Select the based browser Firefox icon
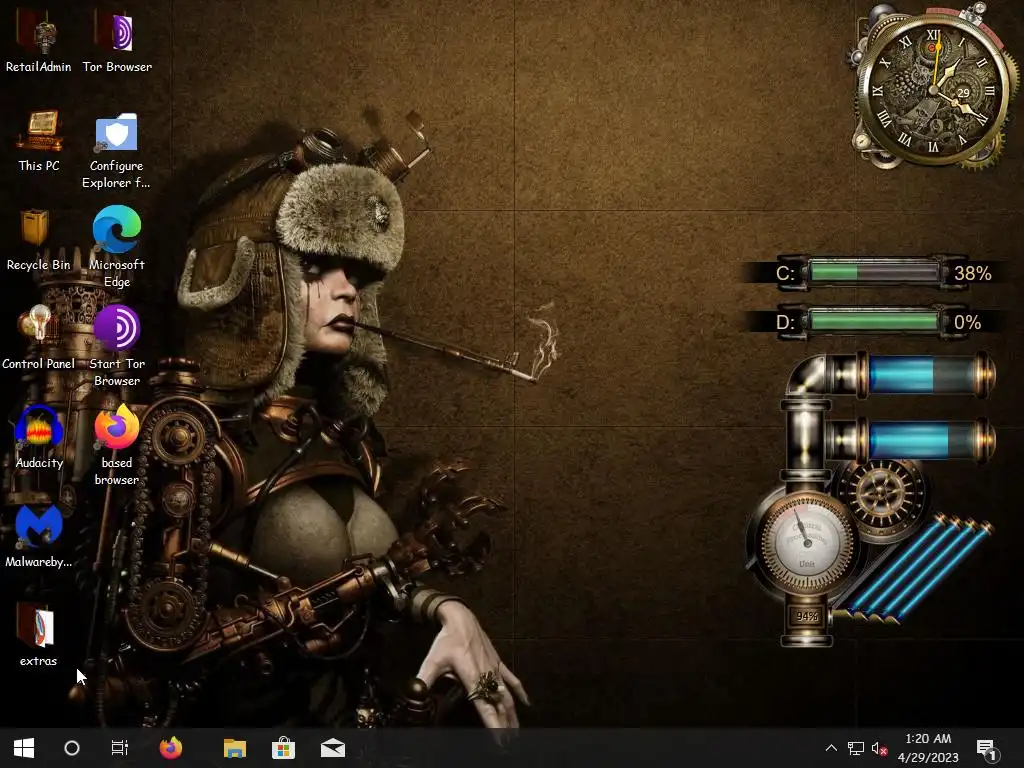 (117, 445)
